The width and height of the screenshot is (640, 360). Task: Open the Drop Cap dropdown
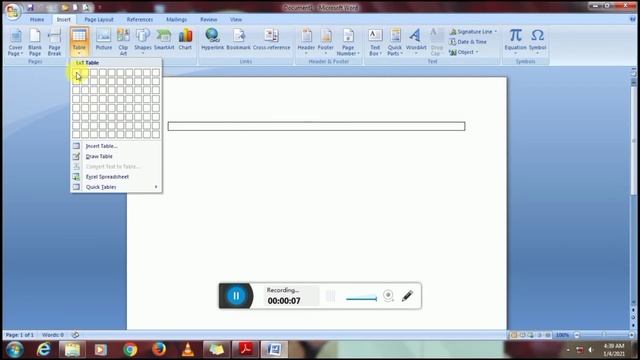pyautogui.click(x=436, y=42)
